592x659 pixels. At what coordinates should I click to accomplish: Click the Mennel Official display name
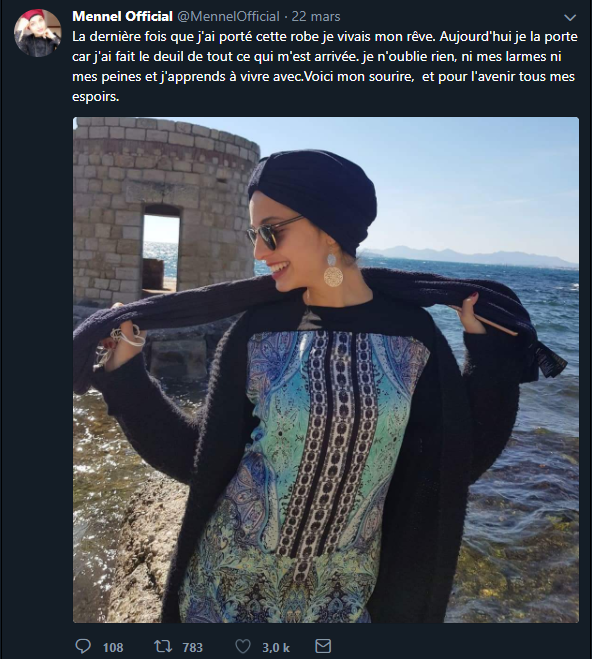[122, 16]
